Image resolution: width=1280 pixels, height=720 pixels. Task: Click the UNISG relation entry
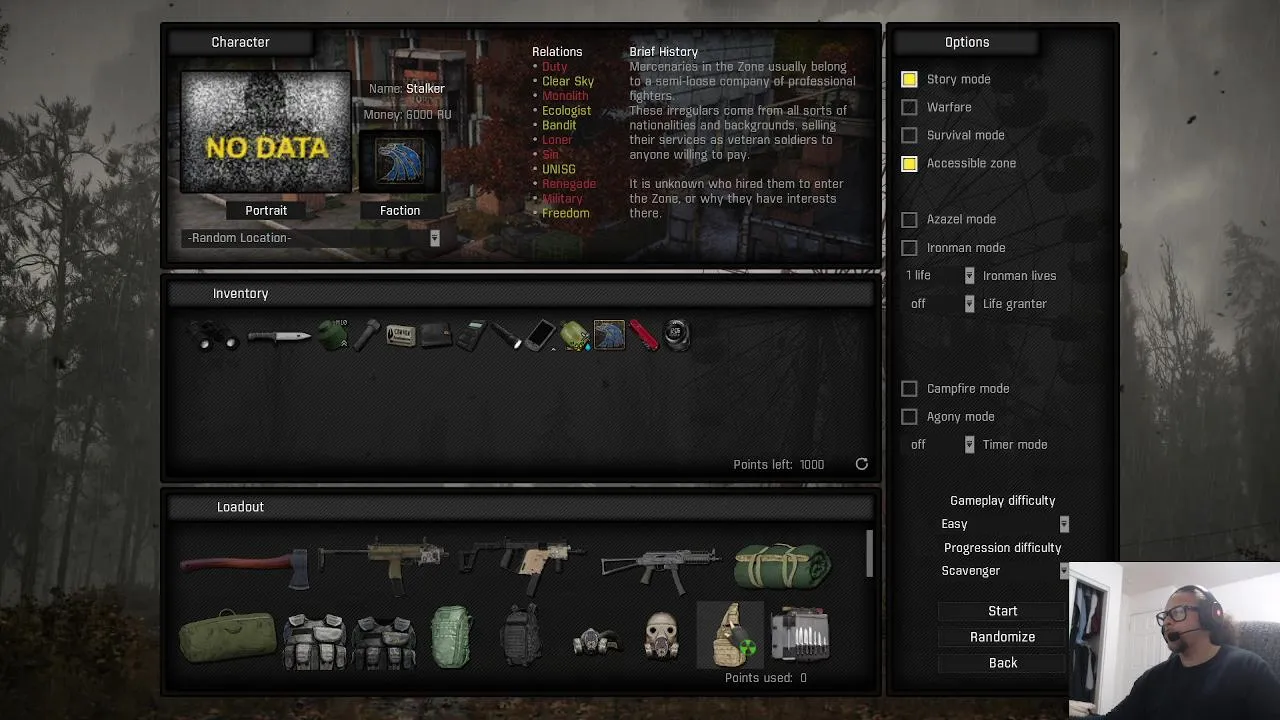click(559, 169)
